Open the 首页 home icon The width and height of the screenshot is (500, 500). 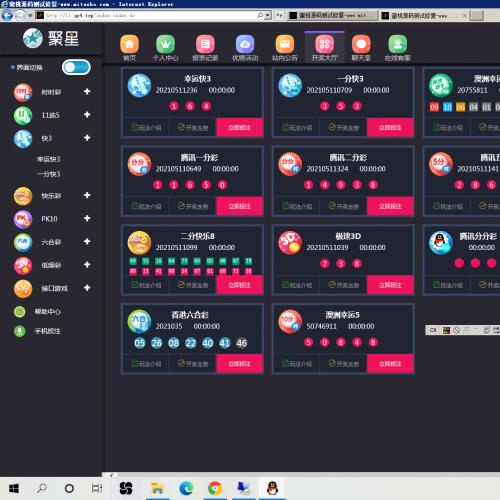(129, 44)
